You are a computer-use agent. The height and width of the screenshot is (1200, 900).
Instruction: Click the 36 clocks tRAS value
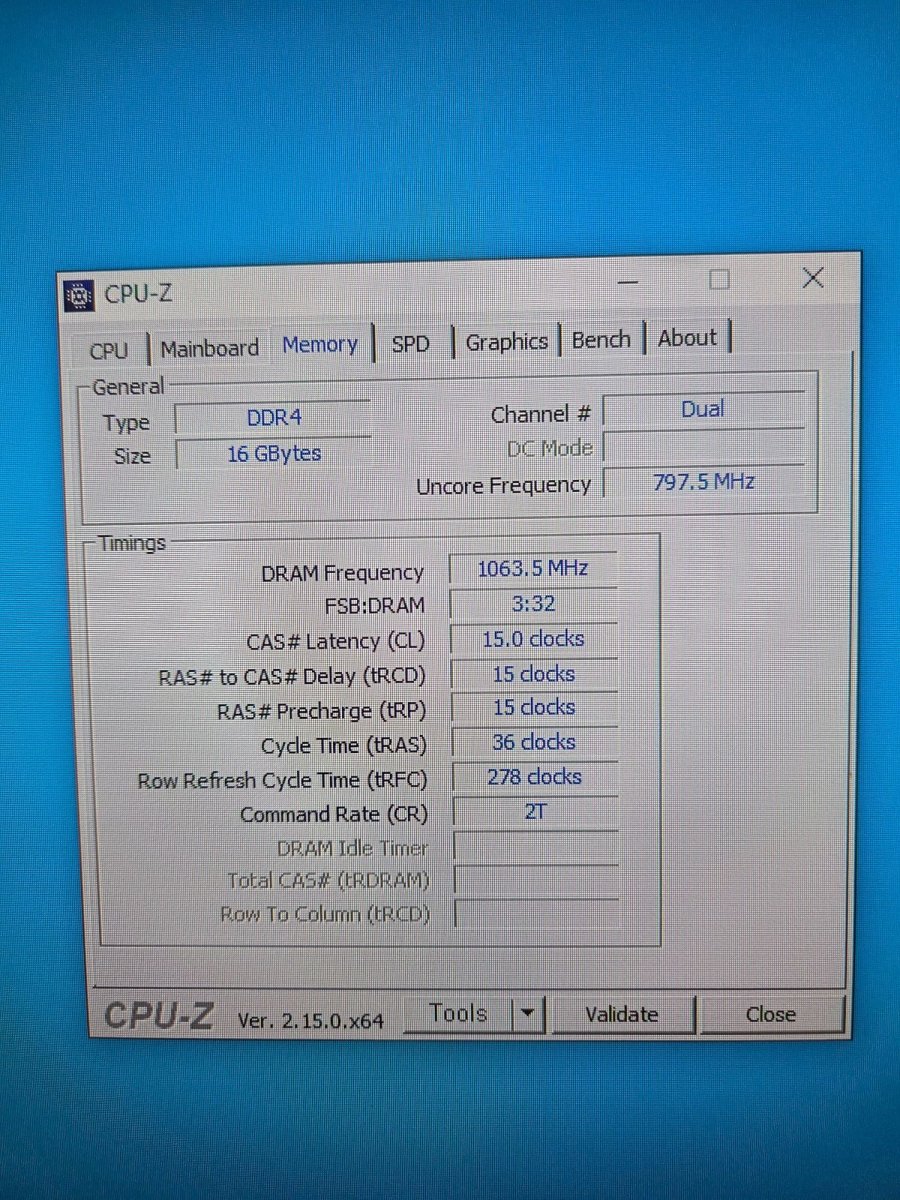point(535,743)
